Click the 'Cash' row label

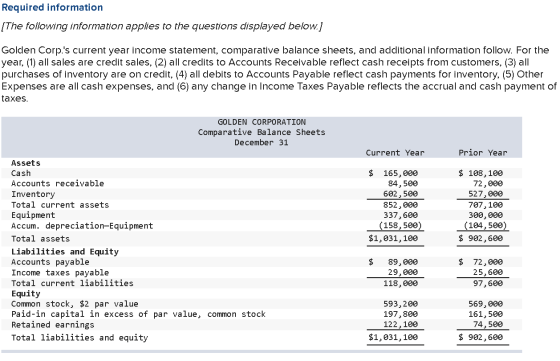click(x=21, y=173)
